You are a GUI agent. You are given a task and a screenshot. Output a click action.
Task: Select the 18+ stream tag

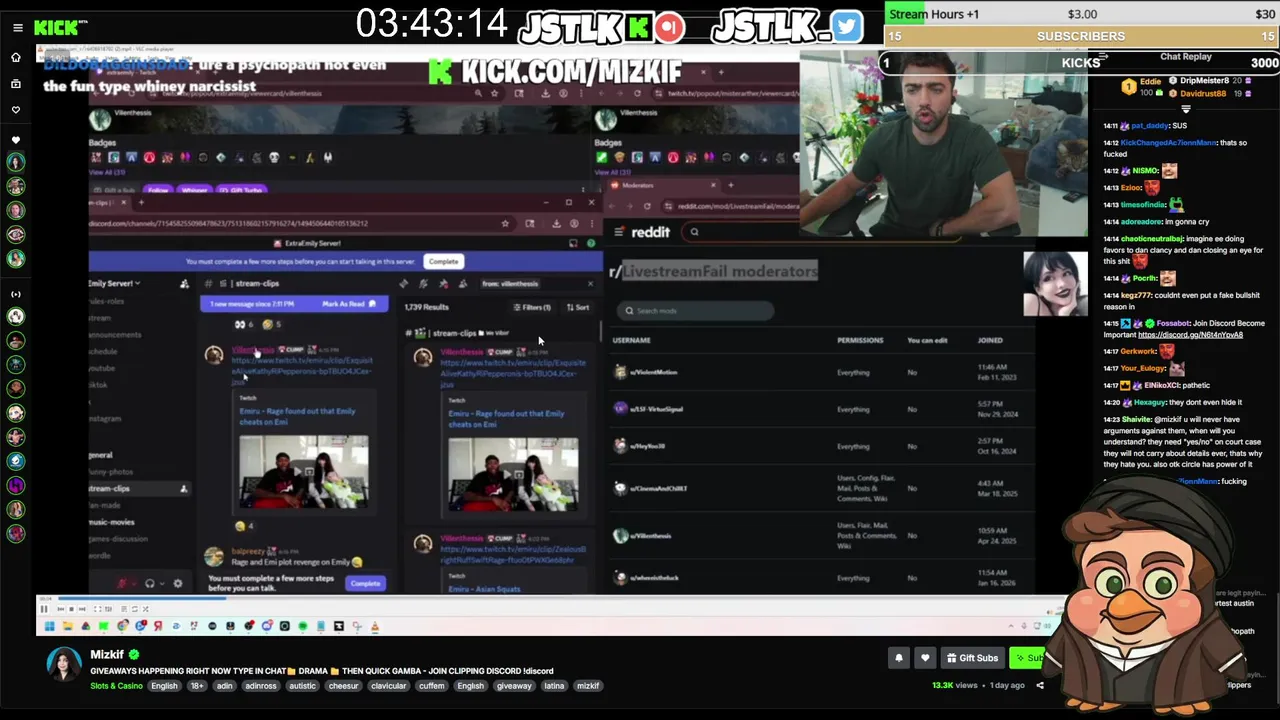197,686
